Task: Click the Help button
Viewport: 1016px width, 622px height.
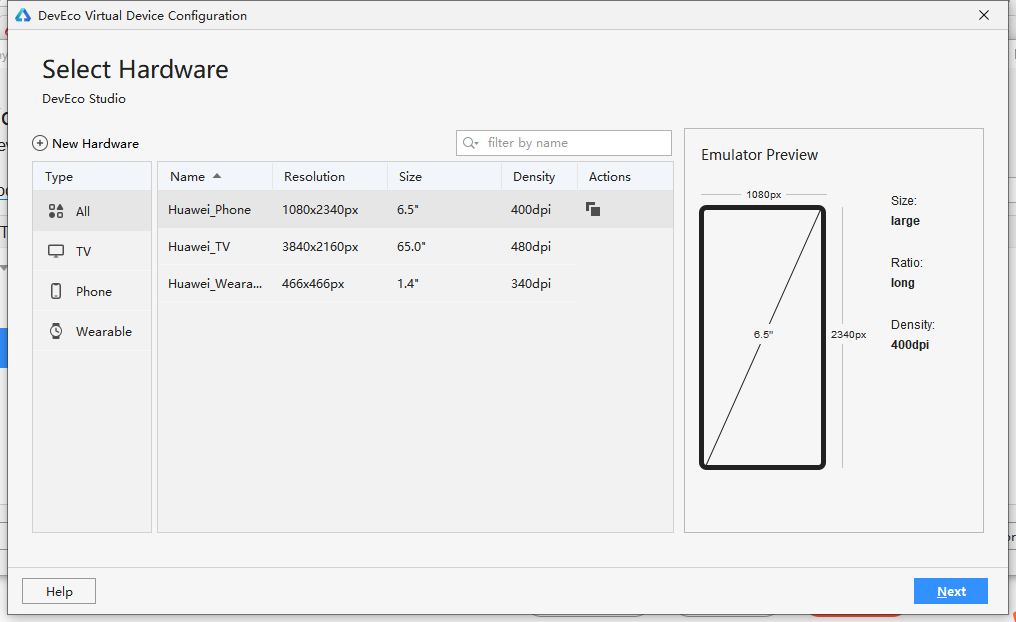Action: [x=59, y=592]
